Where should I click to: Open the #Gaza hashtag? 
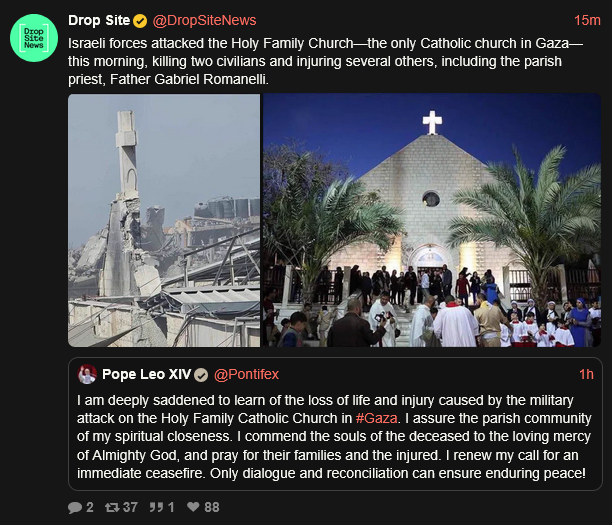376,418
